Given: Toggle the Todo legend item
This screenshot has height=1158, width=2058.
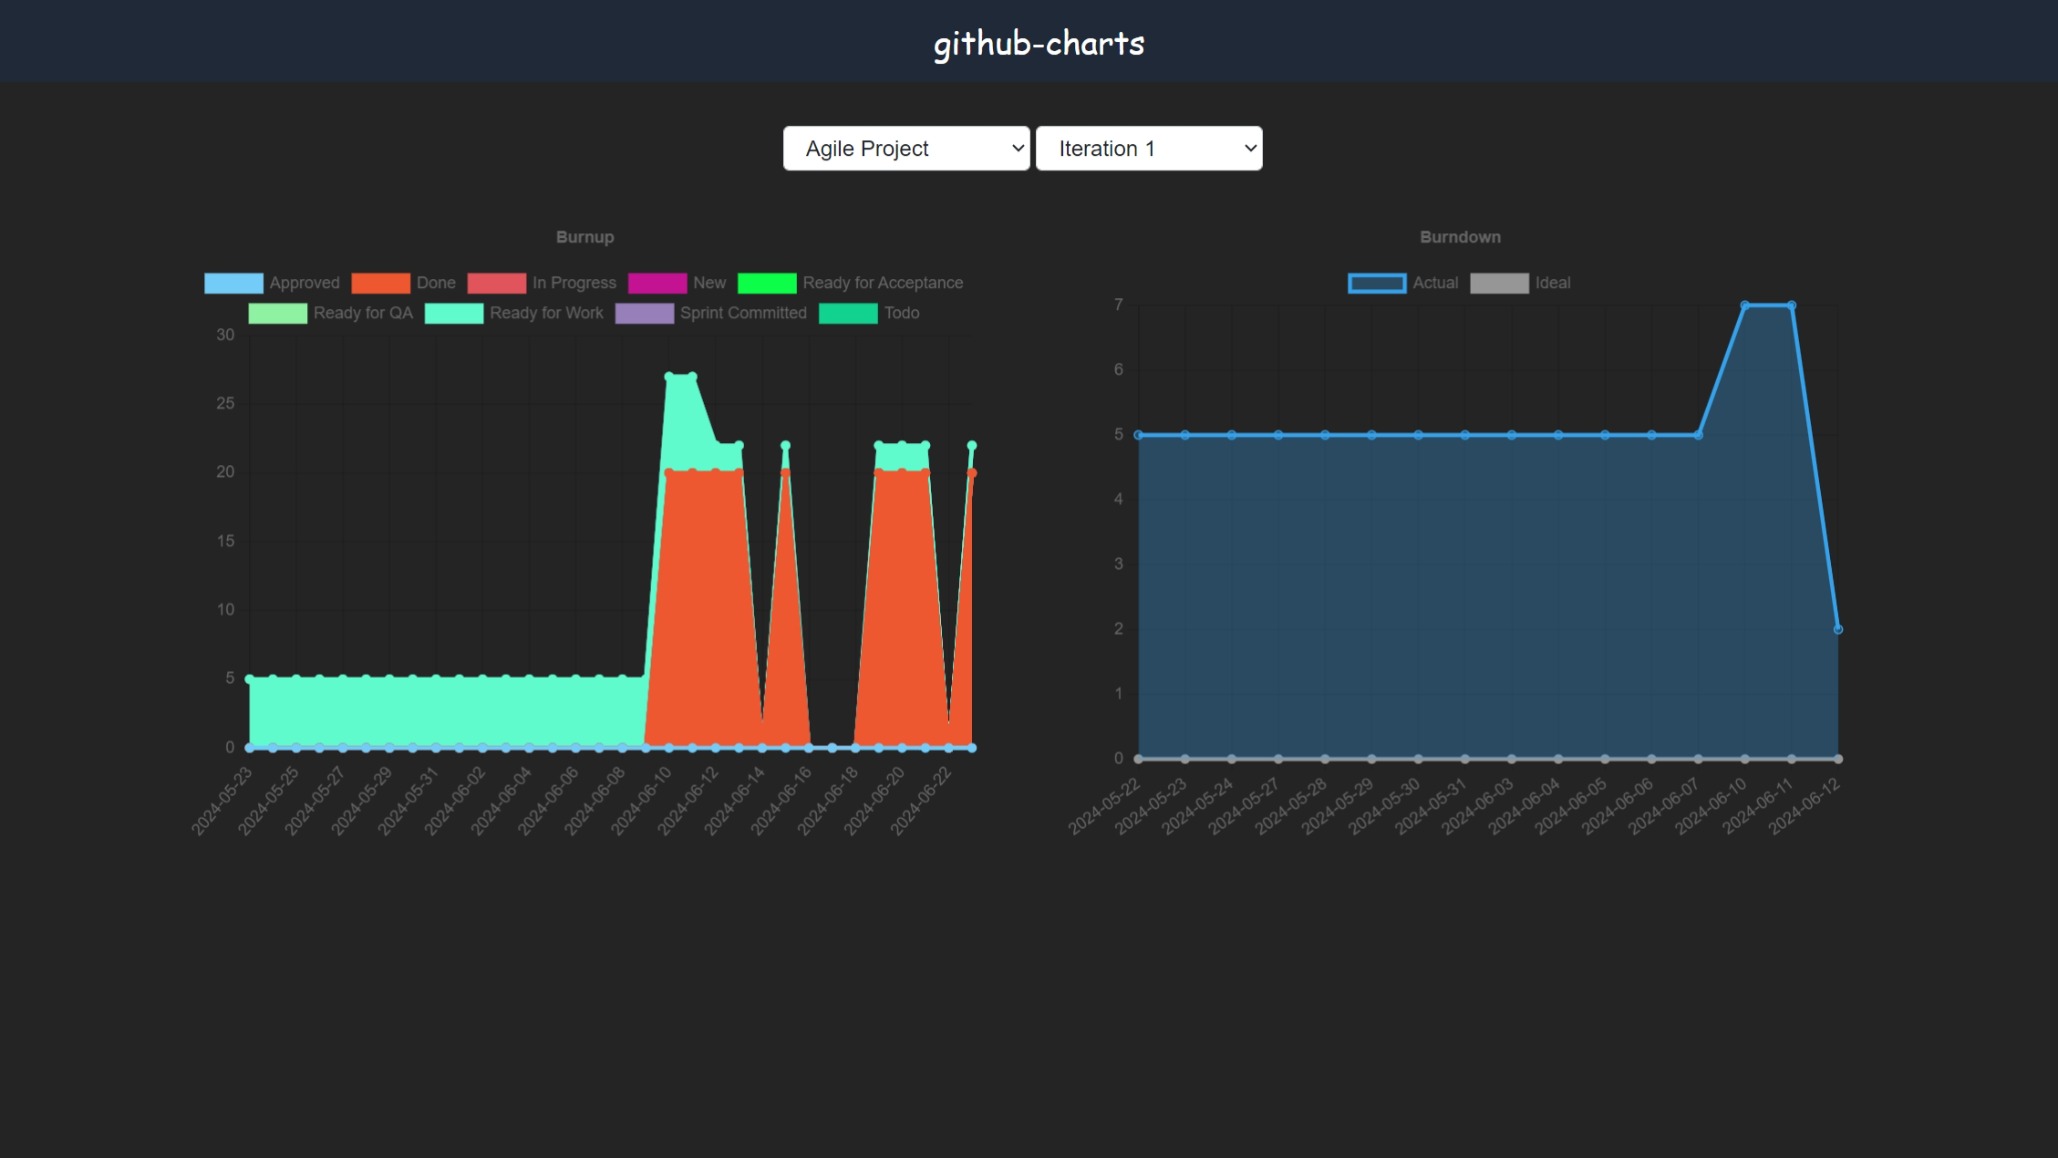Looking at the screenshot, I should click(848, 313).
